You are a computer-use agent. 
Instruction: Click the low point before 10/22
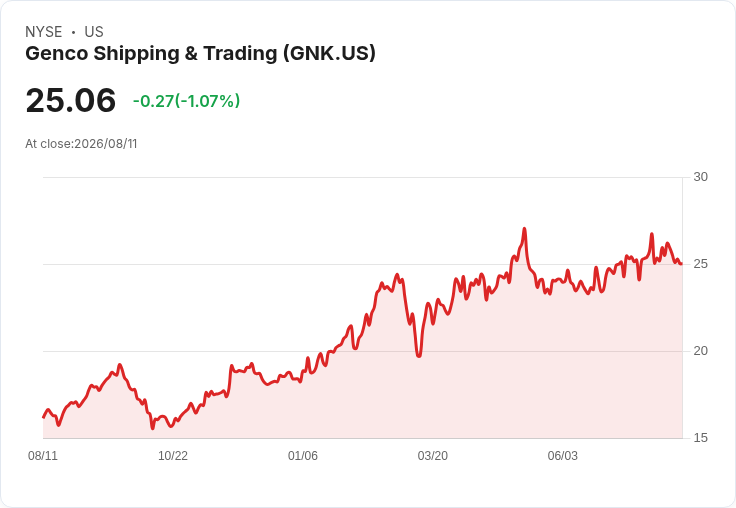[152, 428]
